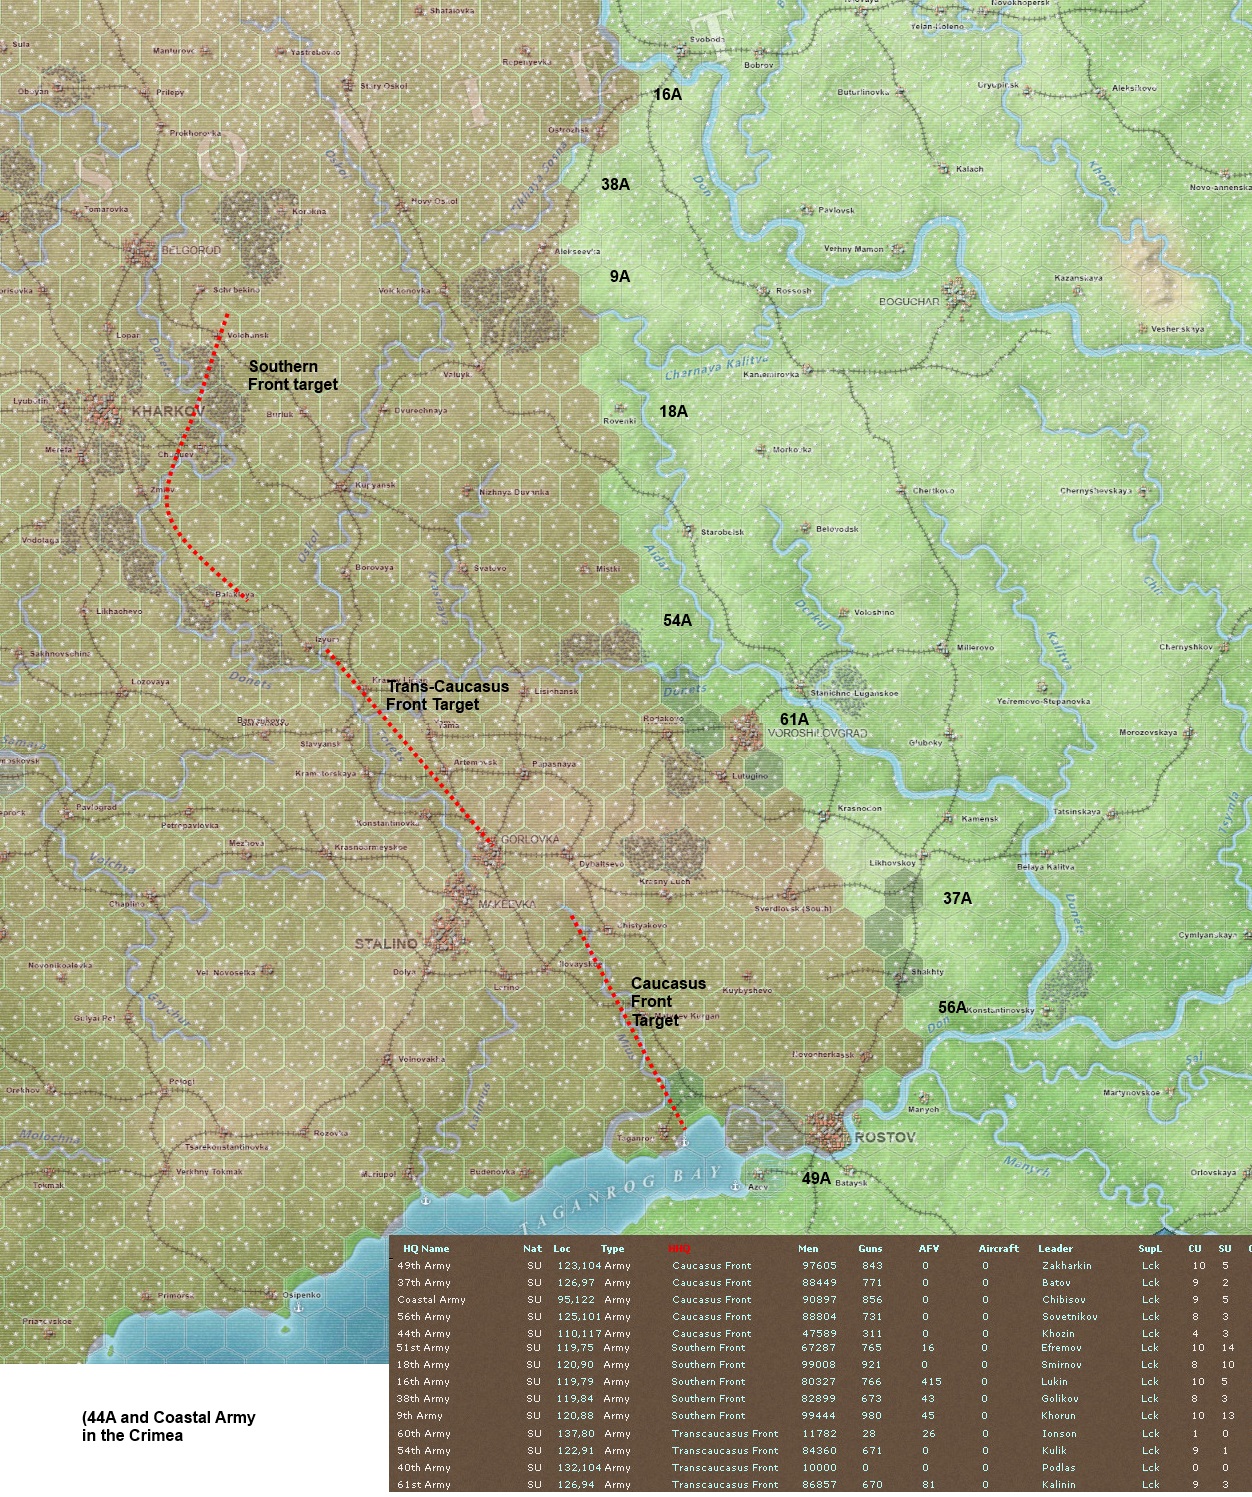
Task: Click location 123,104 in 49th Army row
Action: [x=578, y=1265]
